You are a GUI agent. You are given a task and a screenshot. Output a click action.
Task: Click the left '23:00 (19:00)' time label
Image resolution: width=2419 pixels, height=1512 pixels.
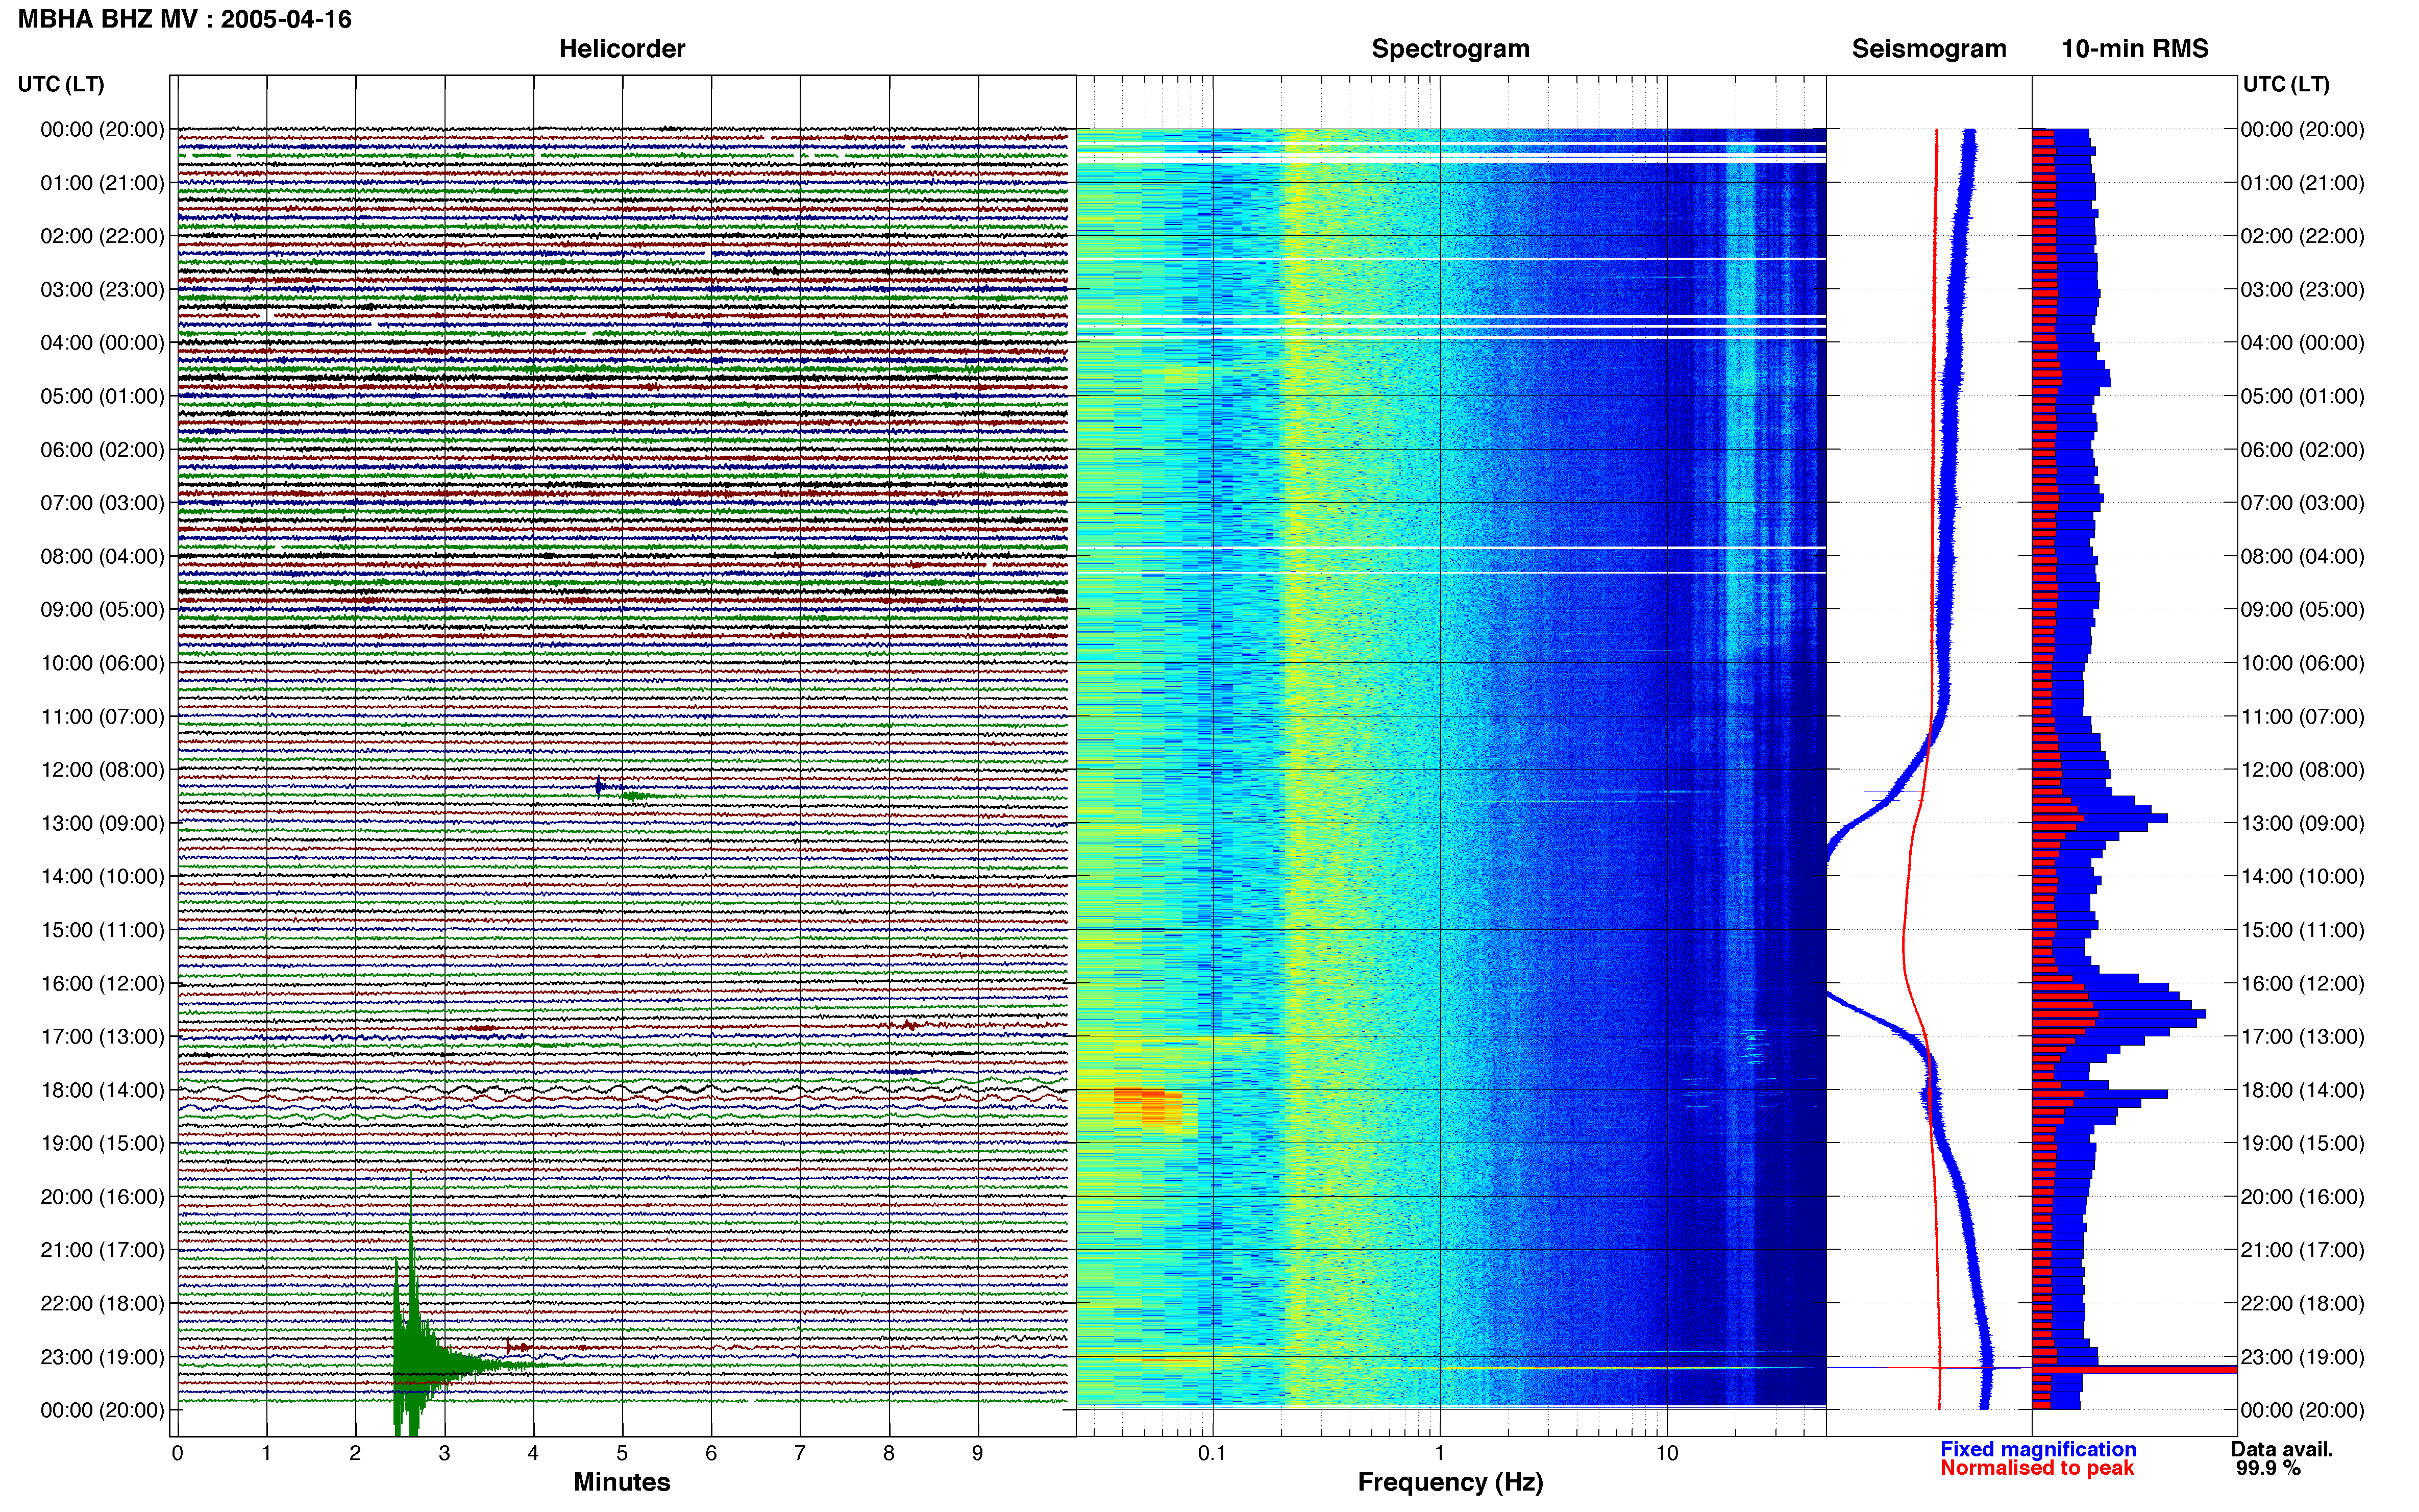[x=102, y=1357]
